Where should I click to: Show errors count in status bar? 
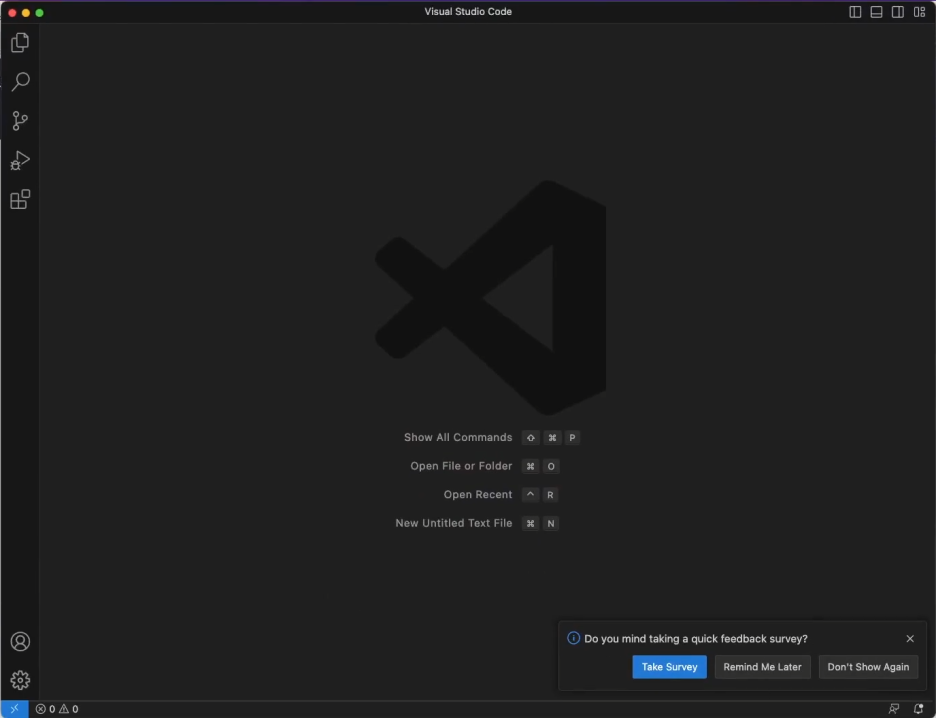coord(45,709)
